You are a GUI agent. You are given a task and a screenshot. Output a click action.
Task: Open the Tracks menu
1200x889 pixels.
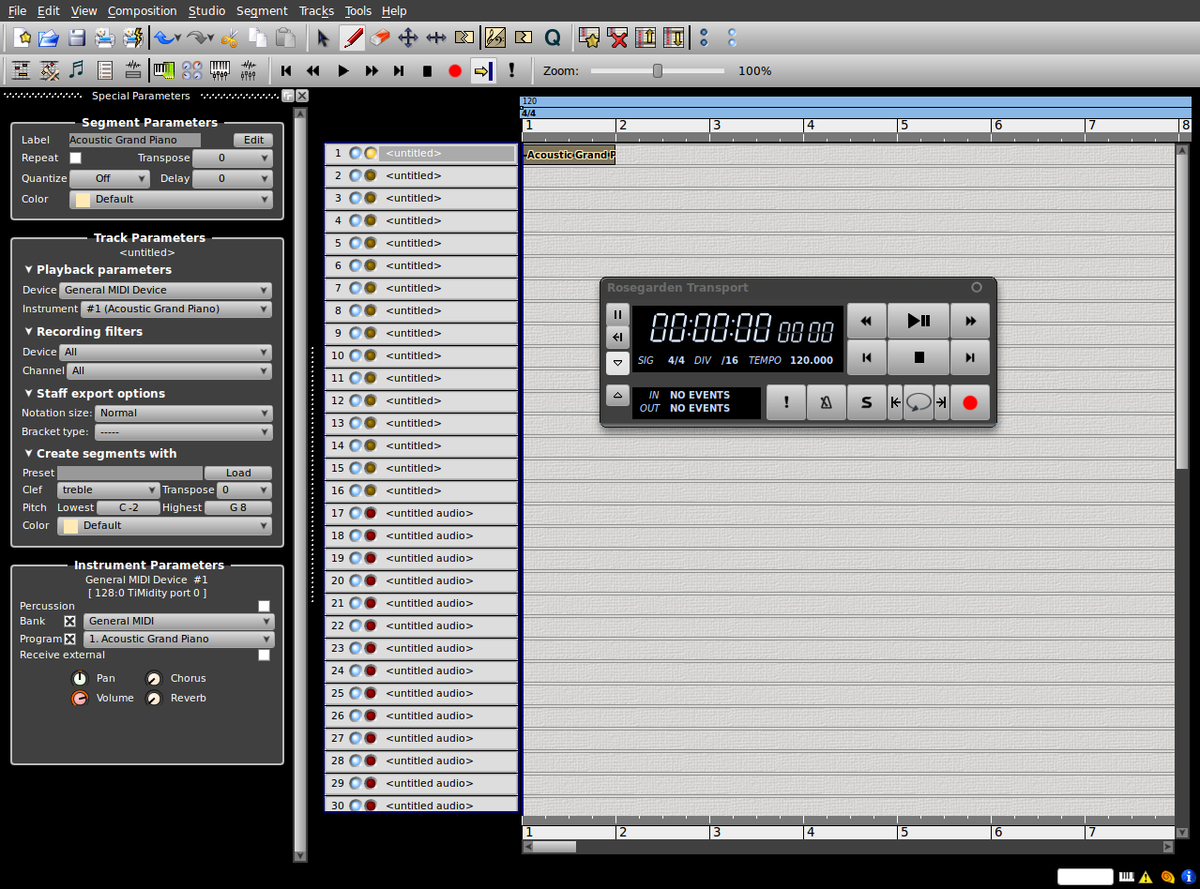coord(316,11)
